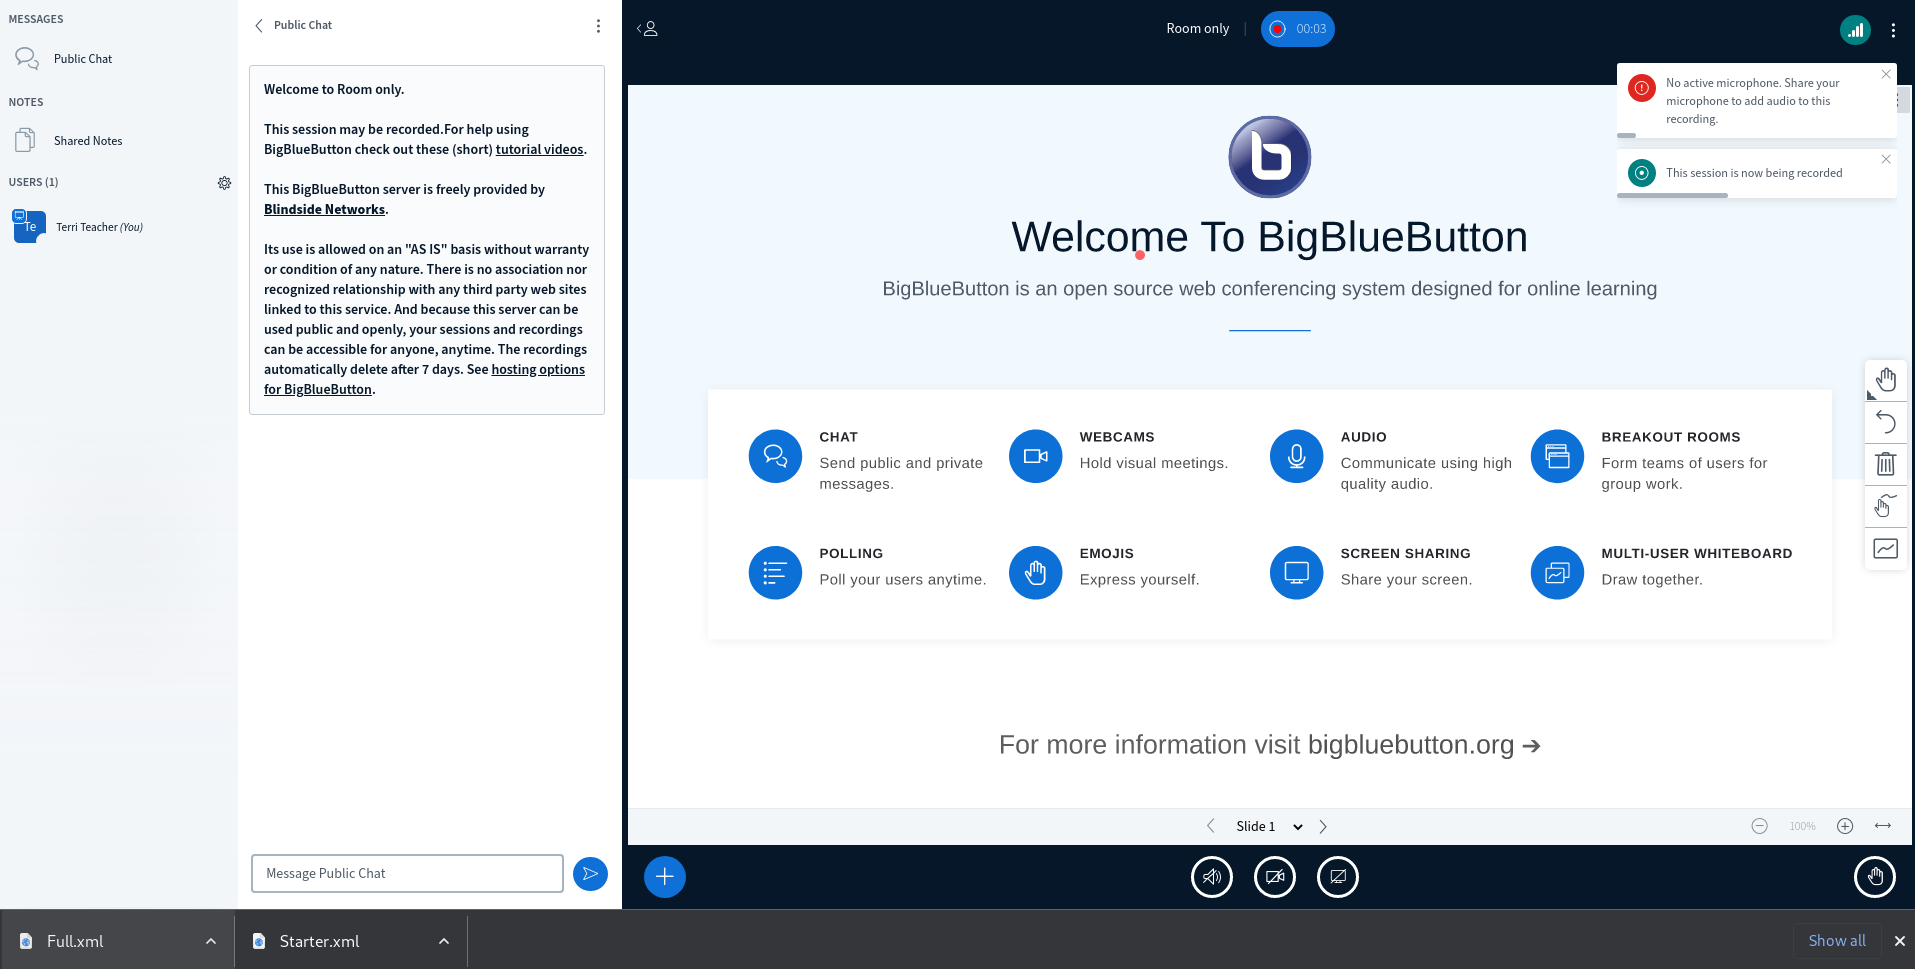This screenshot has height=969, width=1915.
Task: Turn on multi-user whiteboard
Action: point(1886,548)
